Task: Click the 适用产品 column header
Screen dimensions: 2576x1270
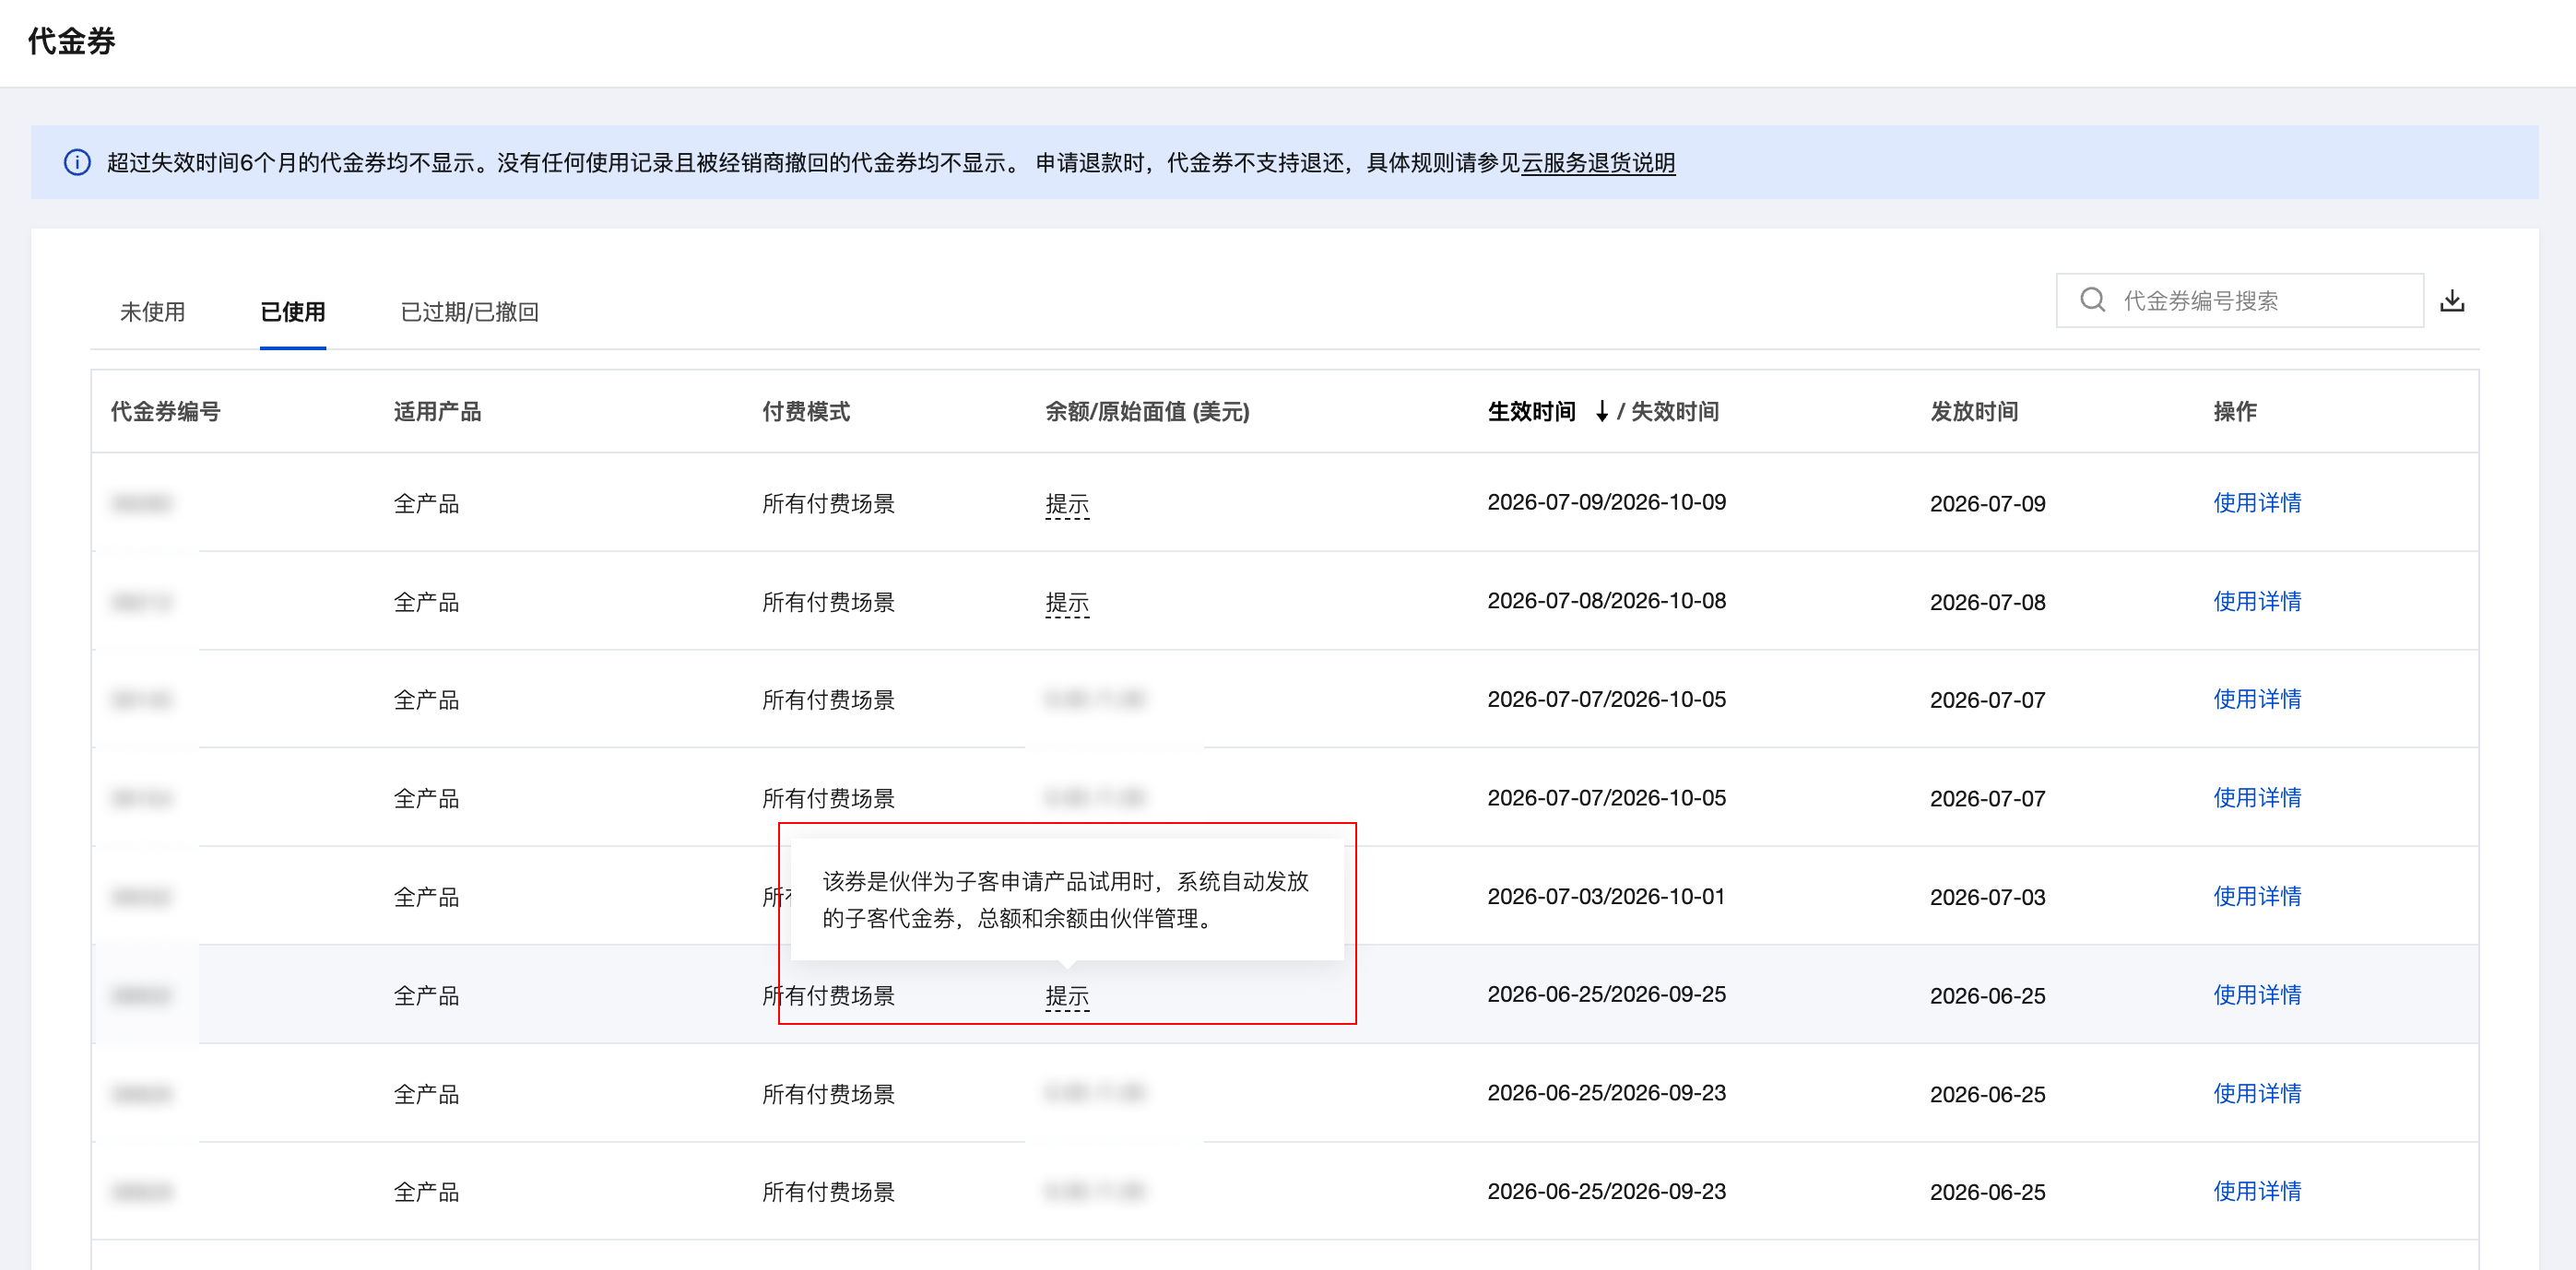Action: [x=437, y=411]
